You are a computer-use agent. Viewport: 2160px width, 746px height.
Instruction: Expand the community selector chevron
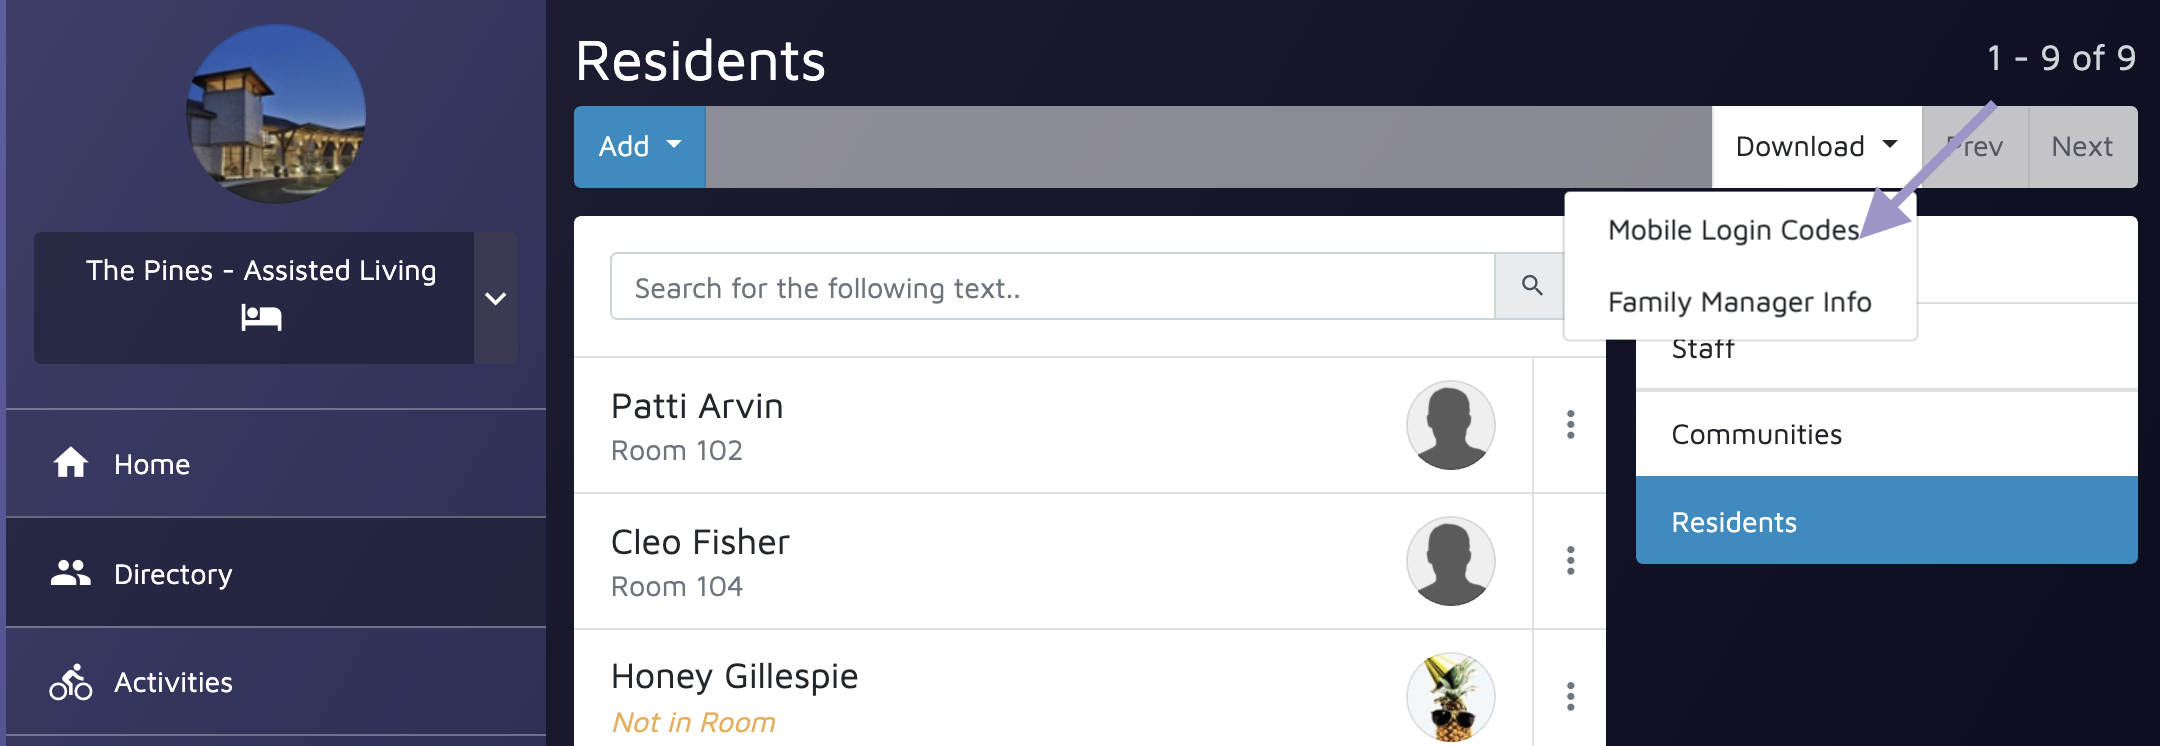tap(495, 298)
